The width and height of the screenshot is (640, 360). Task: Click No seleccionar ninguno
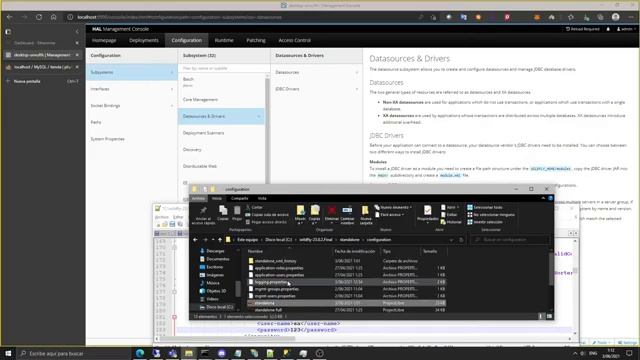(491, 215)
